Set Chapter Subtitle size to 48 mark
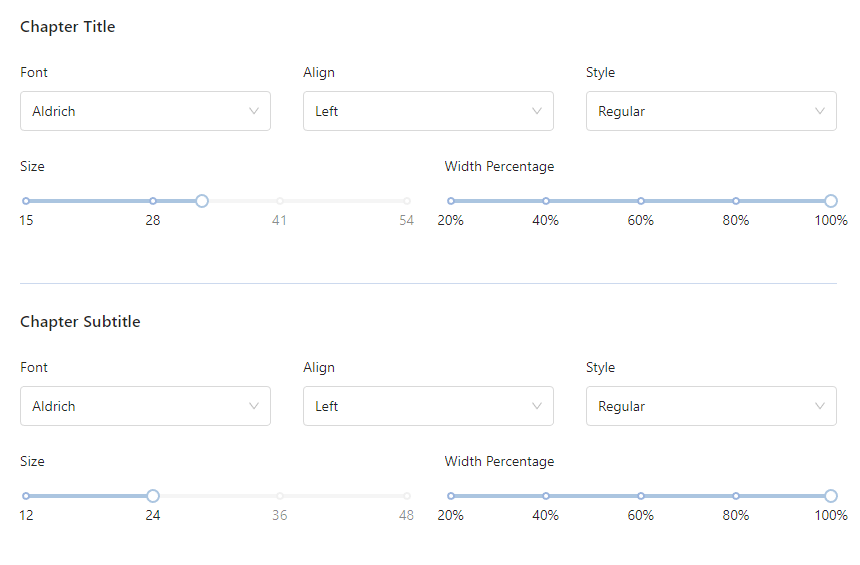Image resolution: width=860 pixels, height=565 pixels. tap(407, 496)
